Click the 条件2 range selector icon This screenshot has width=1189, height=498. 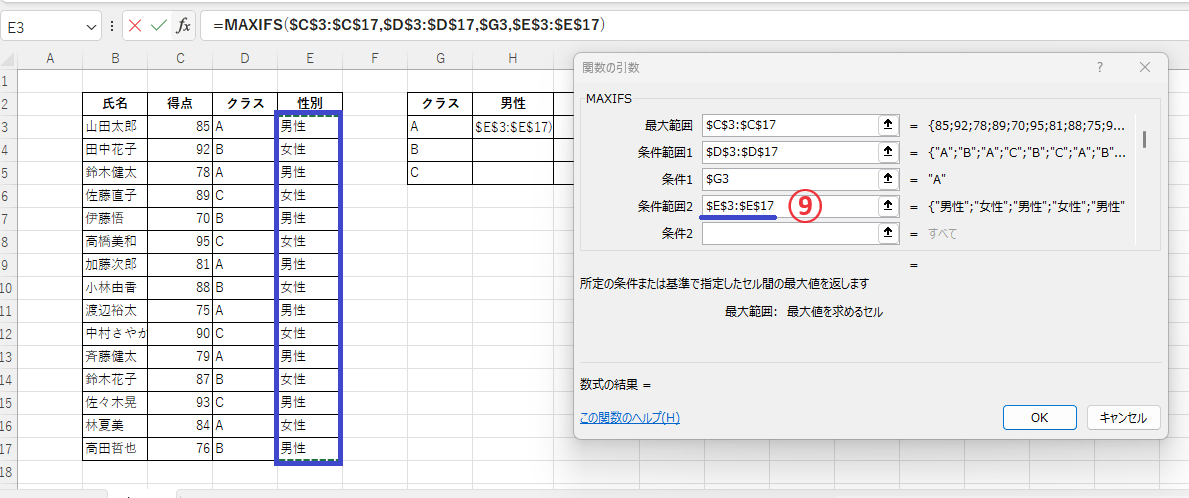886,233
